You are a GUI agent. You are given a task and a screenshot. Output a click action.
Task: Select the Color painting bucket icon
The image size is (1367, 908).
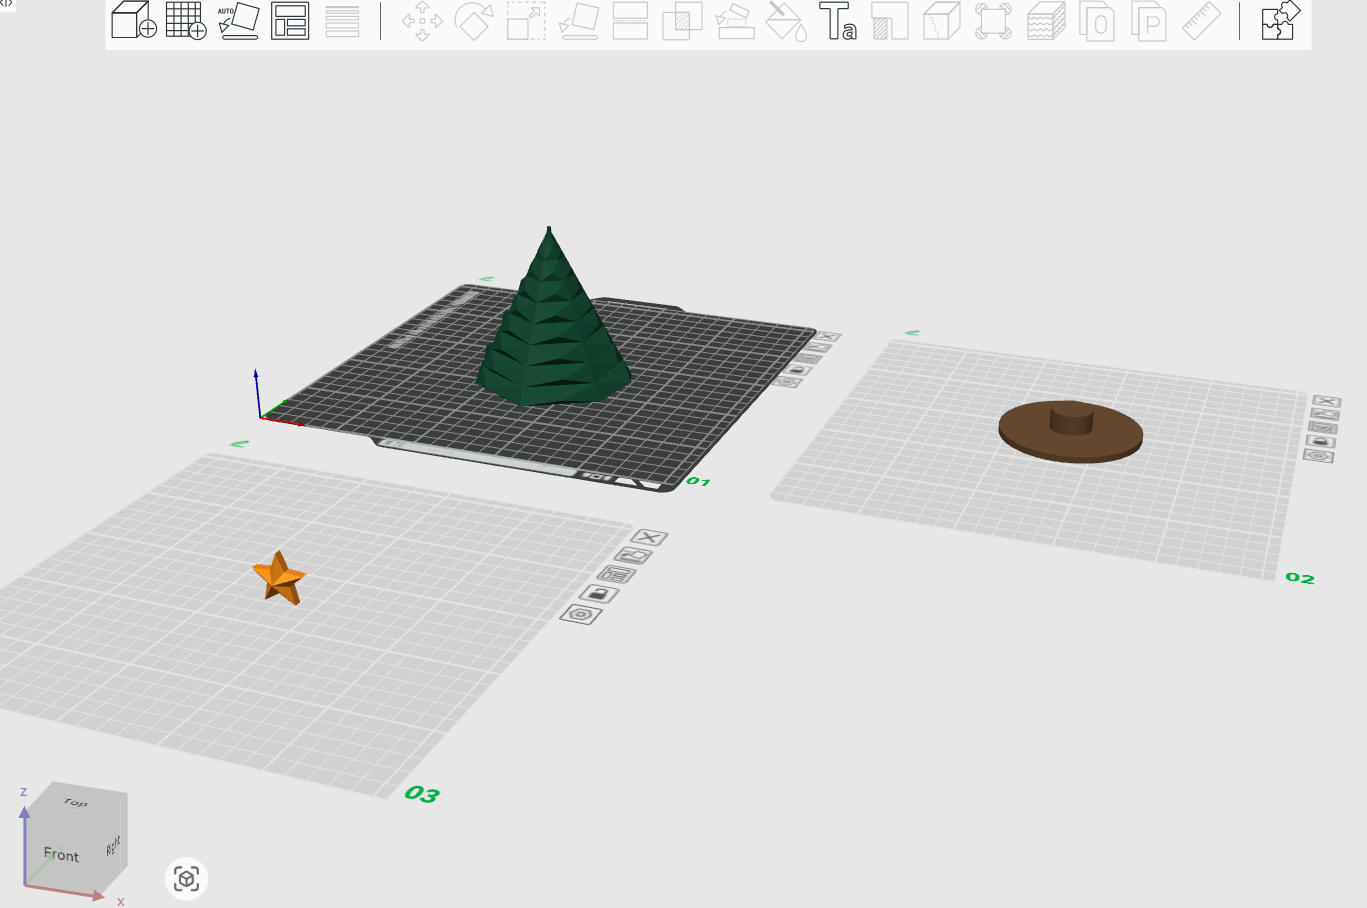[x=786, y=21]
